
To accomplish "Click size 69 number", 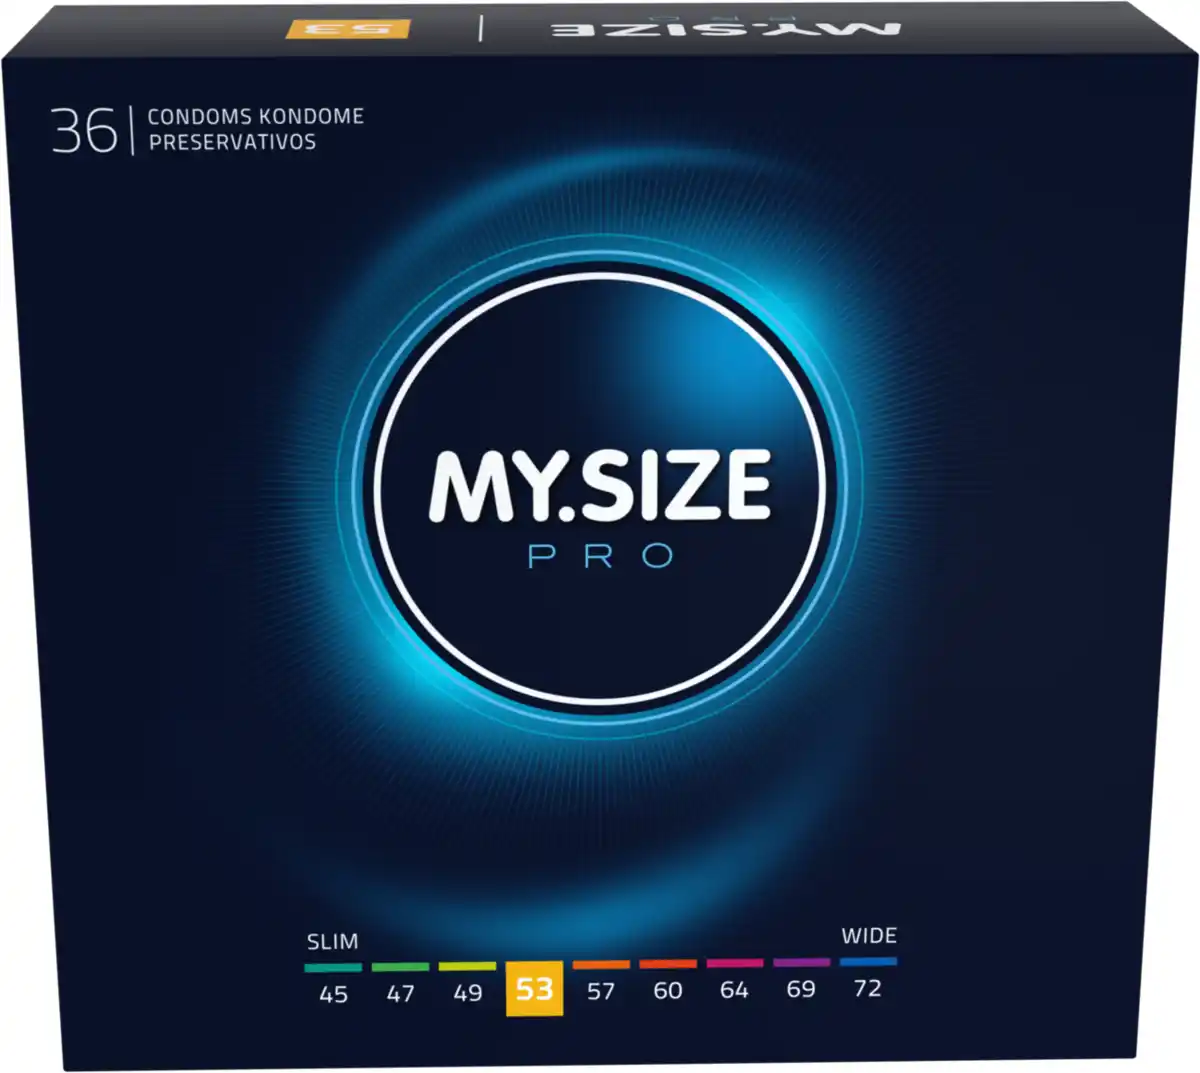I will [801, 989].
